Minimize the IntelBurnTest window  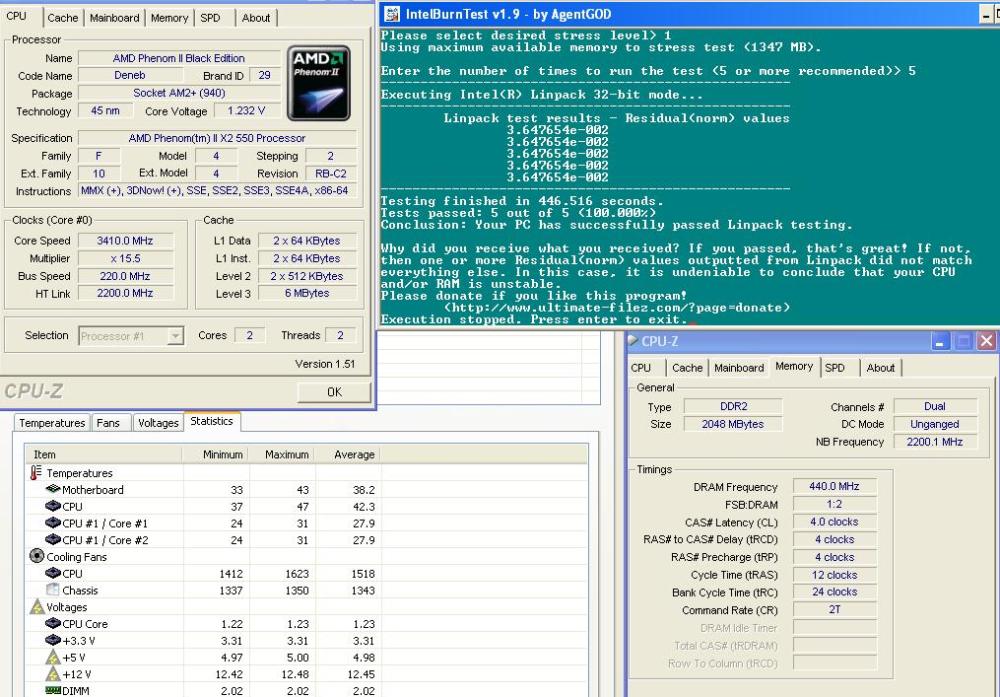(x=987, y=15)
